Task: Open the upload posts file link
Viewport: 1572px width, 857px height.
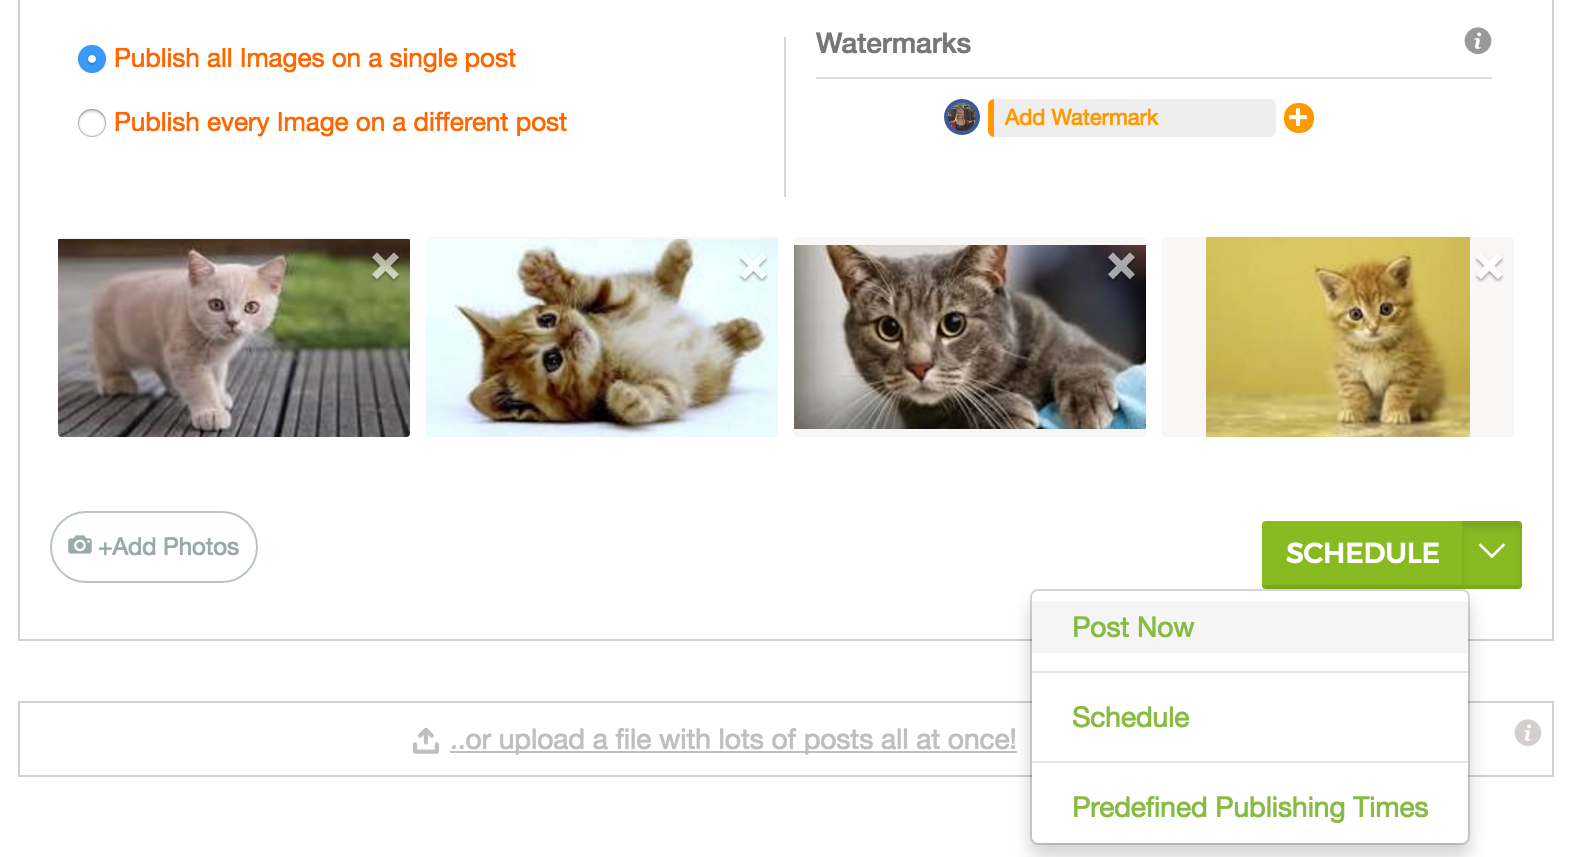Action: pos(733,739)
